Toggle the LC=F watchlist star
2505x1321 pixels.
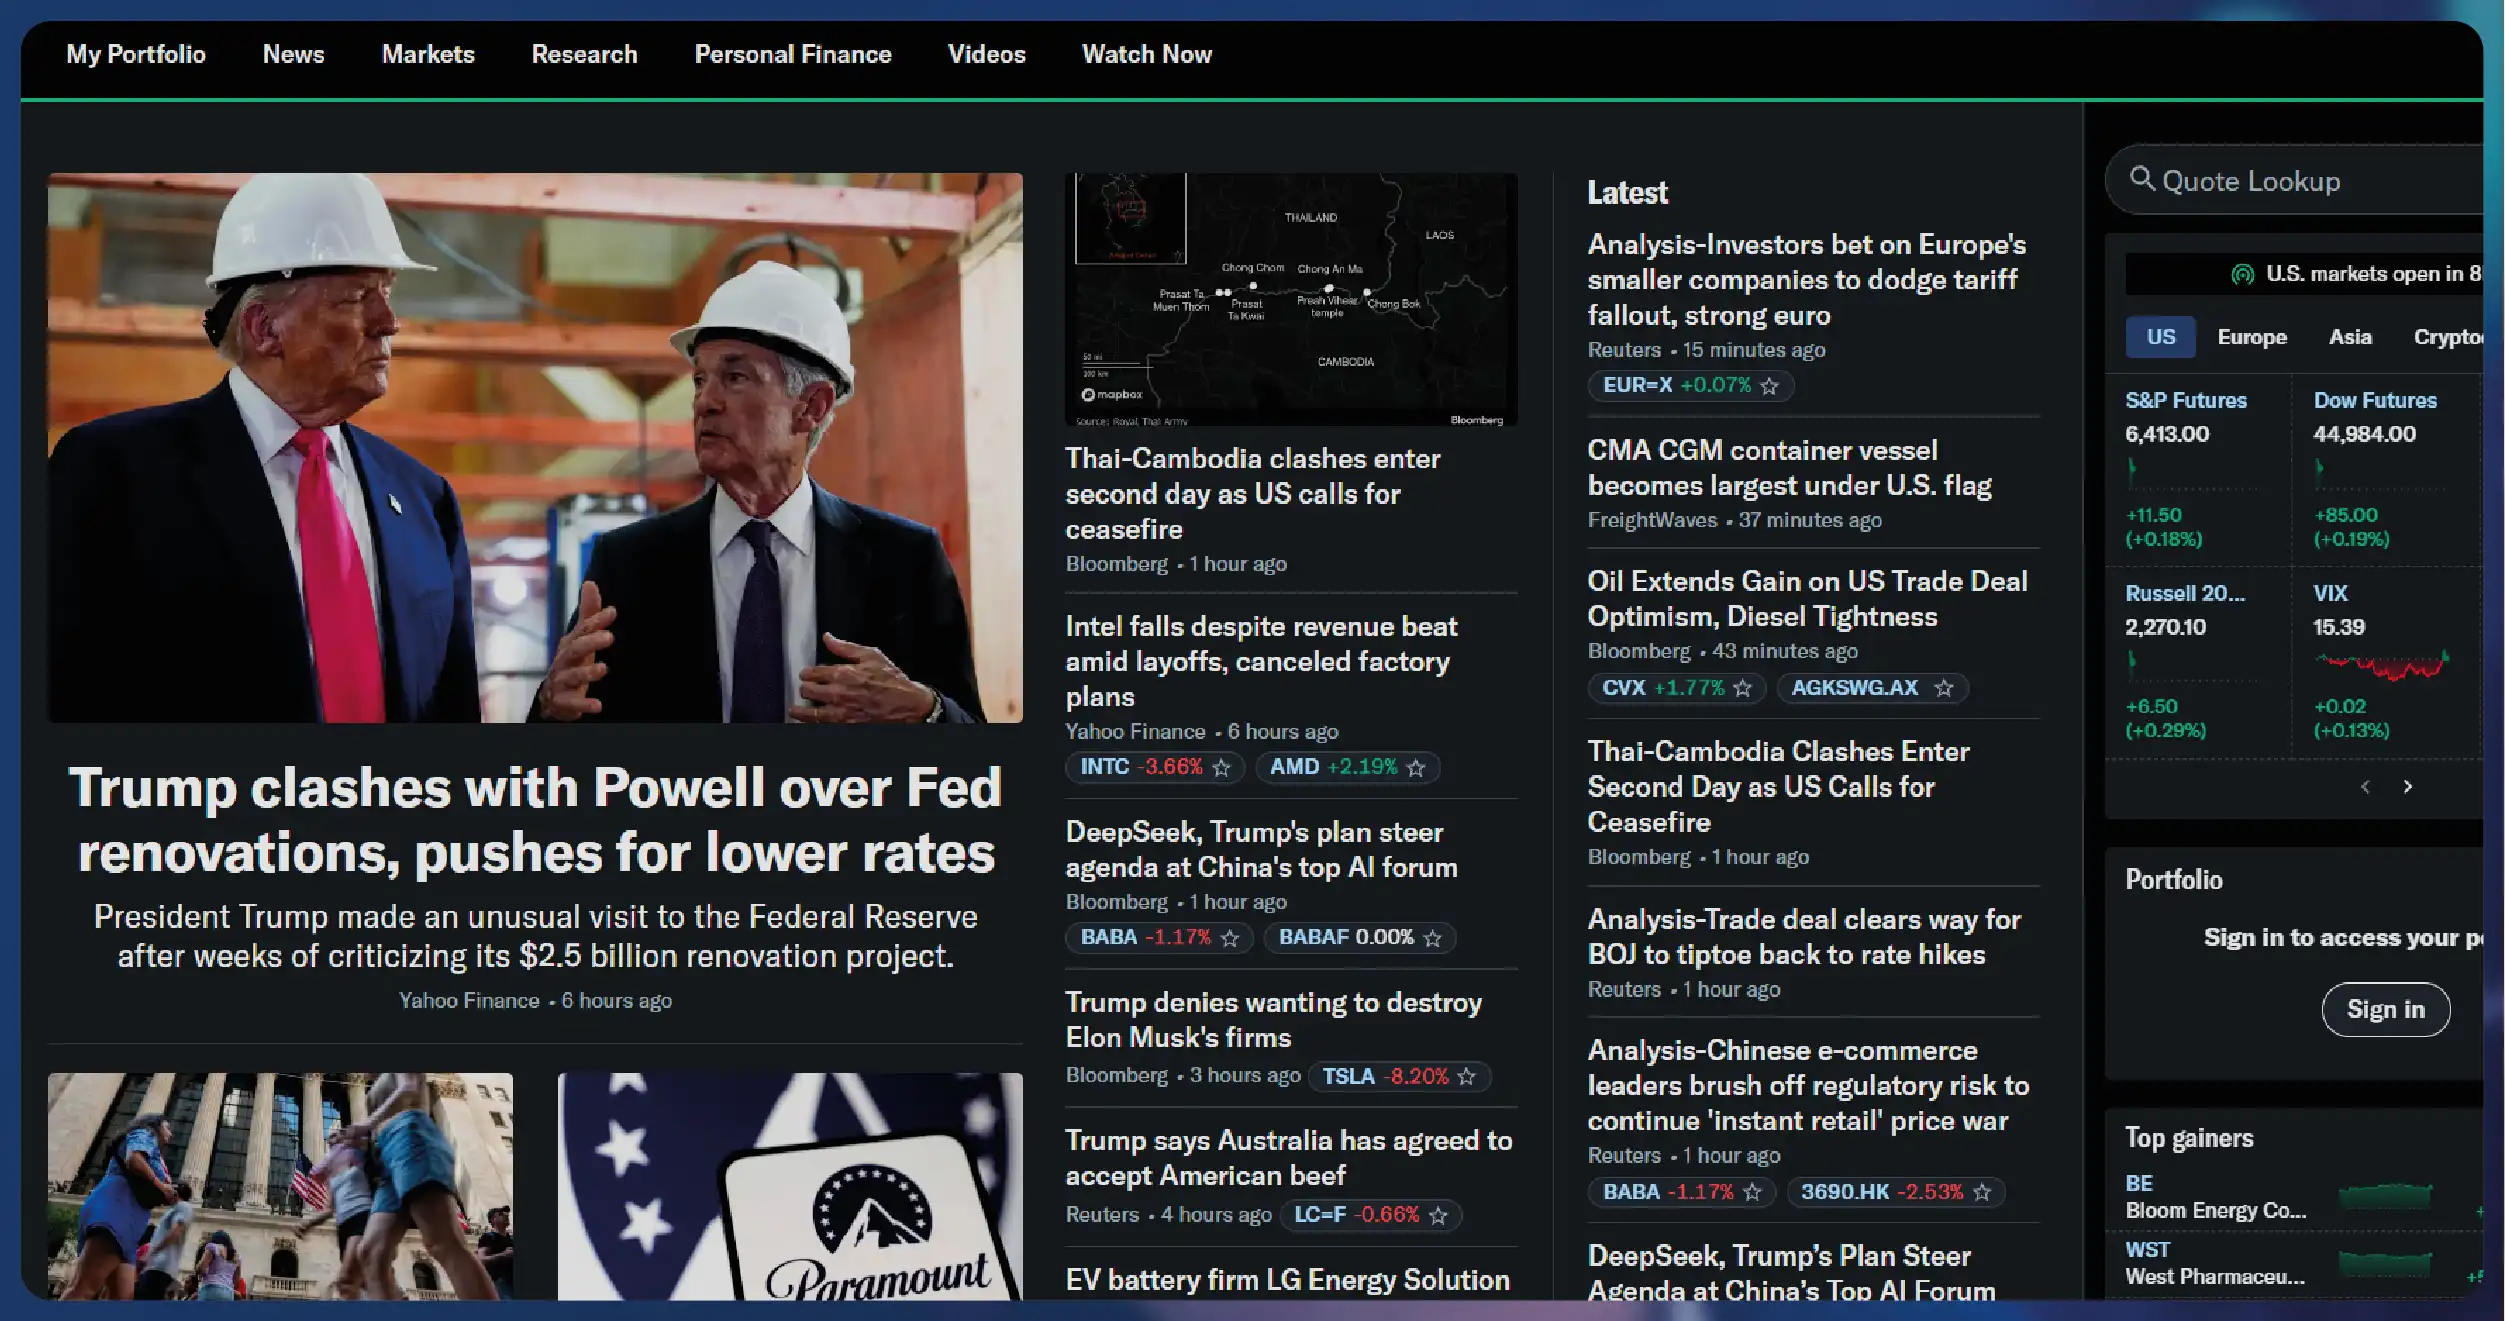point(1439,1216)
